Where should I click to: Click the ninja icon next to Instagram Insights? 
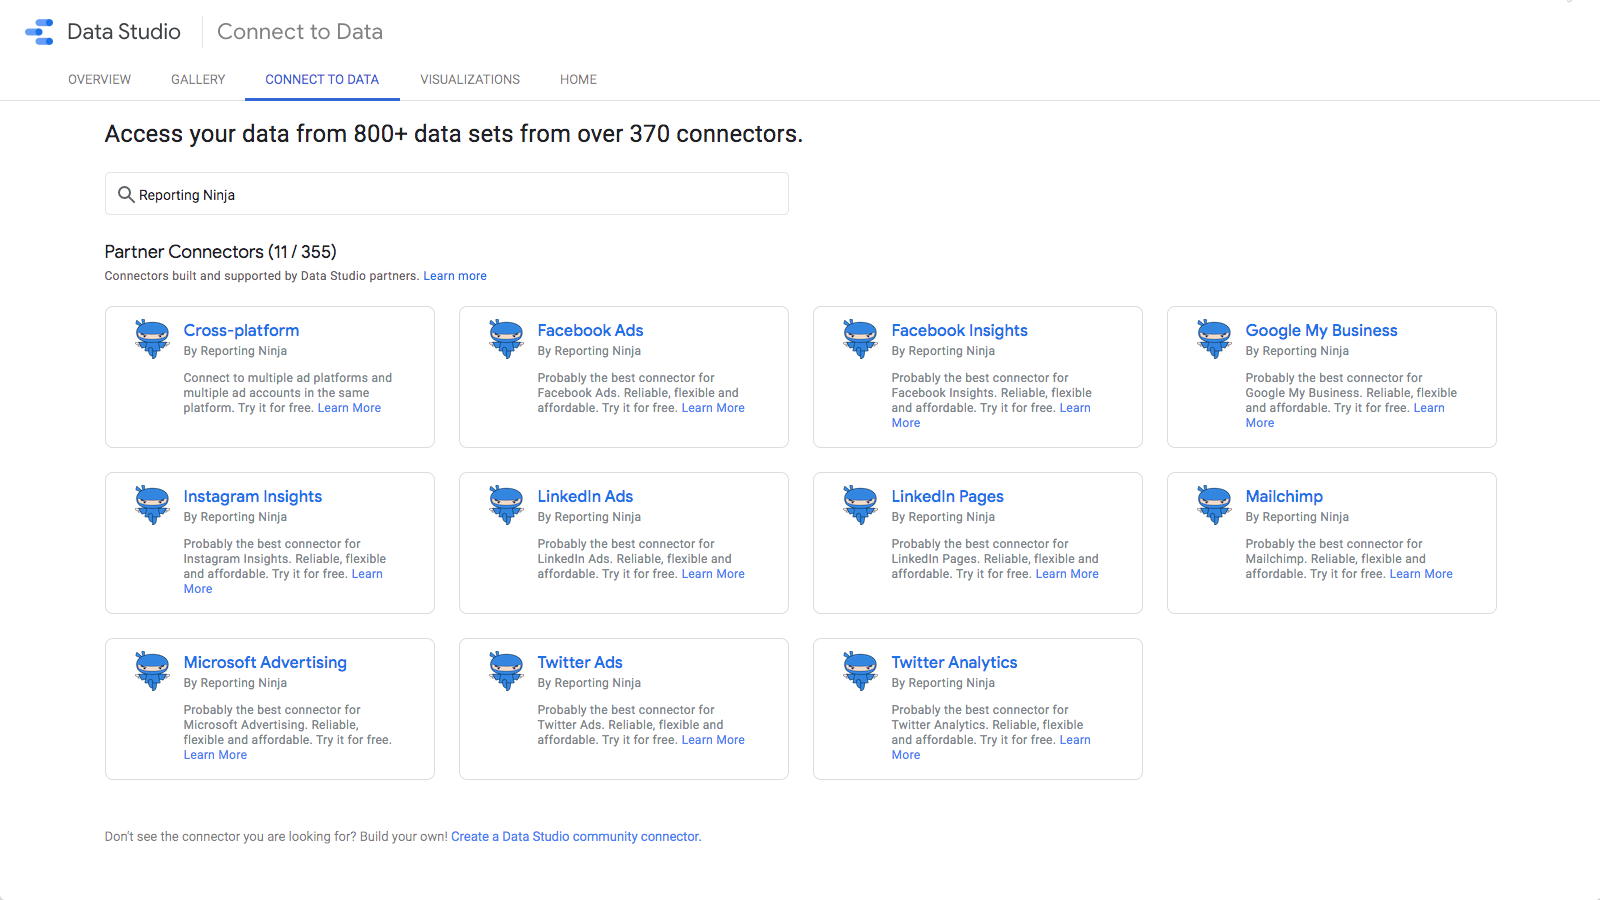click(152, 505)
